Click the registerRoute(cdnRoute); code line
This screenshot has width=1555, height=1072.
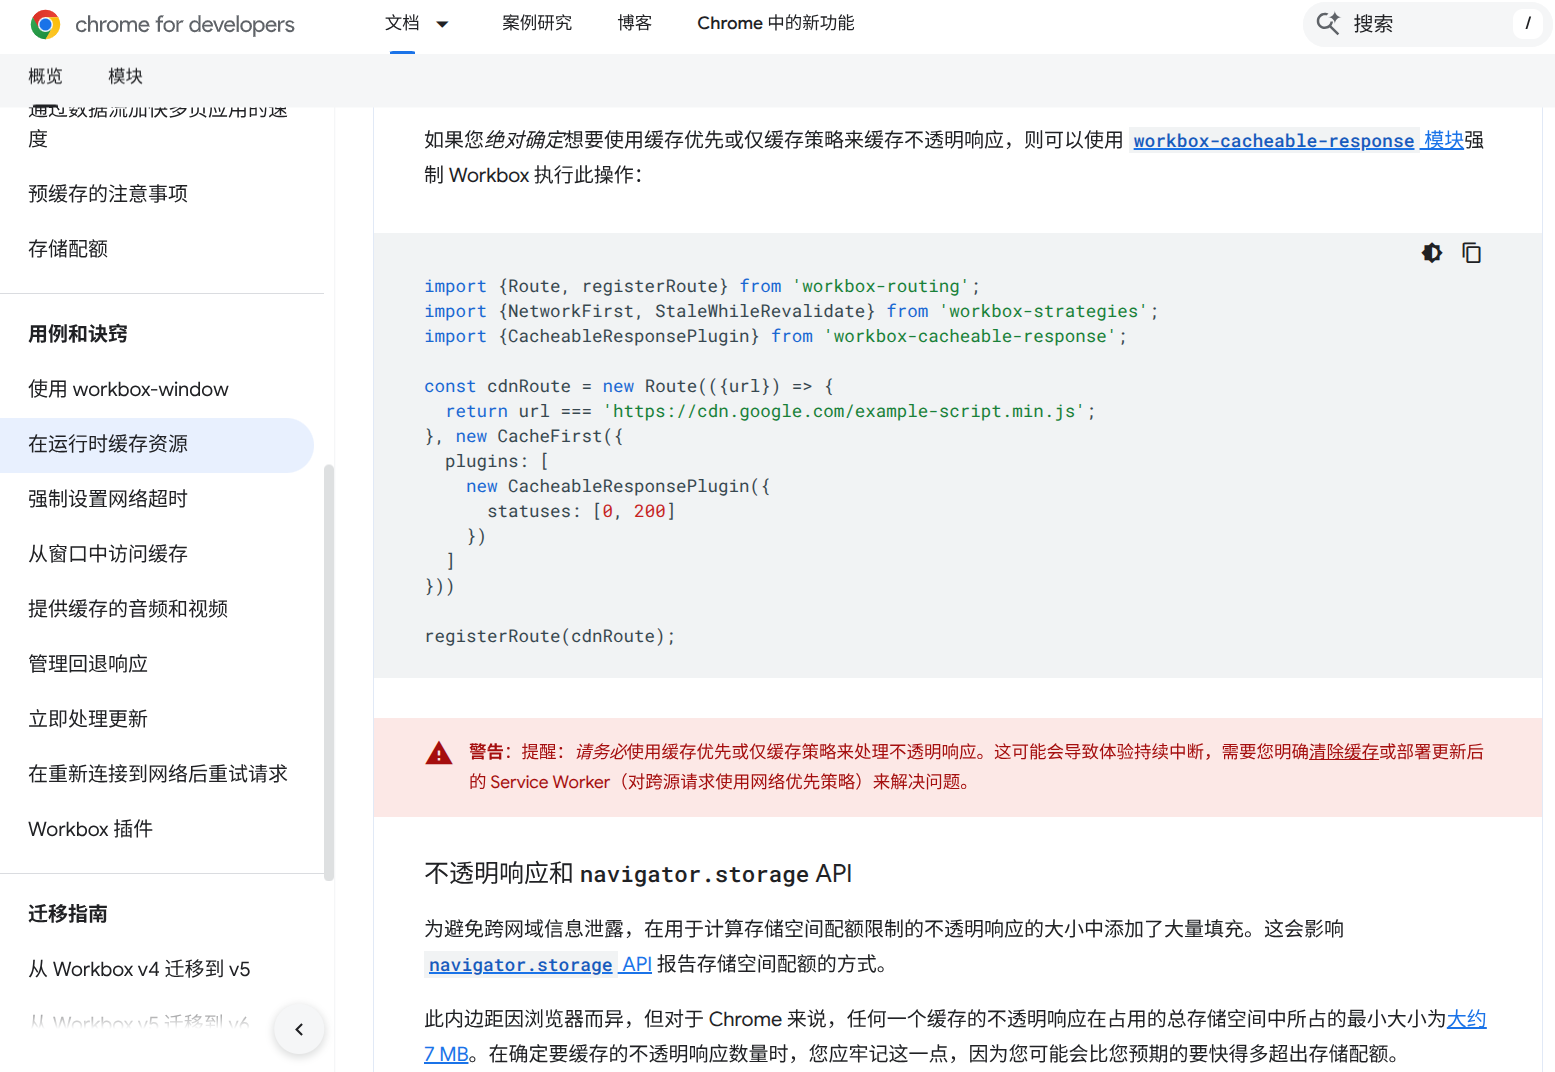tap(550, 636)
